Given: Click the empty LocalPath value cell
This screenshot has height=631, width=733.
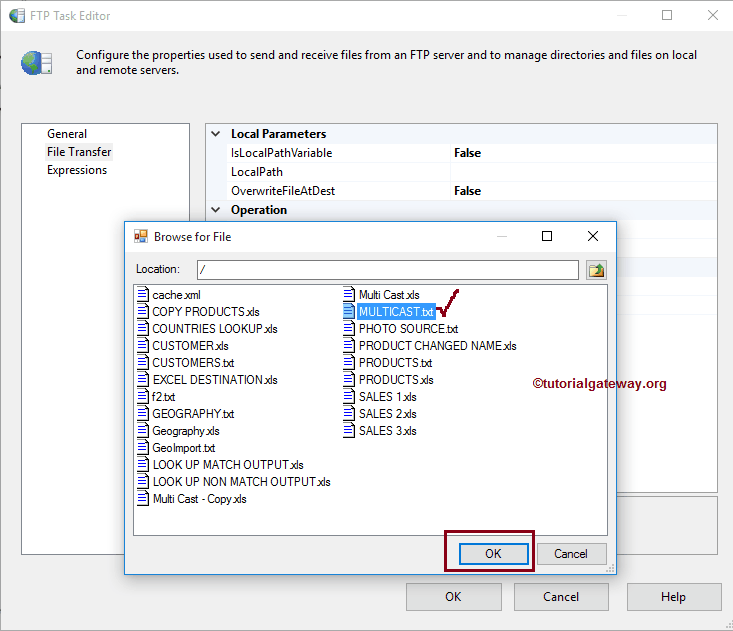Looking at the screenshot, I should point(583,172).
